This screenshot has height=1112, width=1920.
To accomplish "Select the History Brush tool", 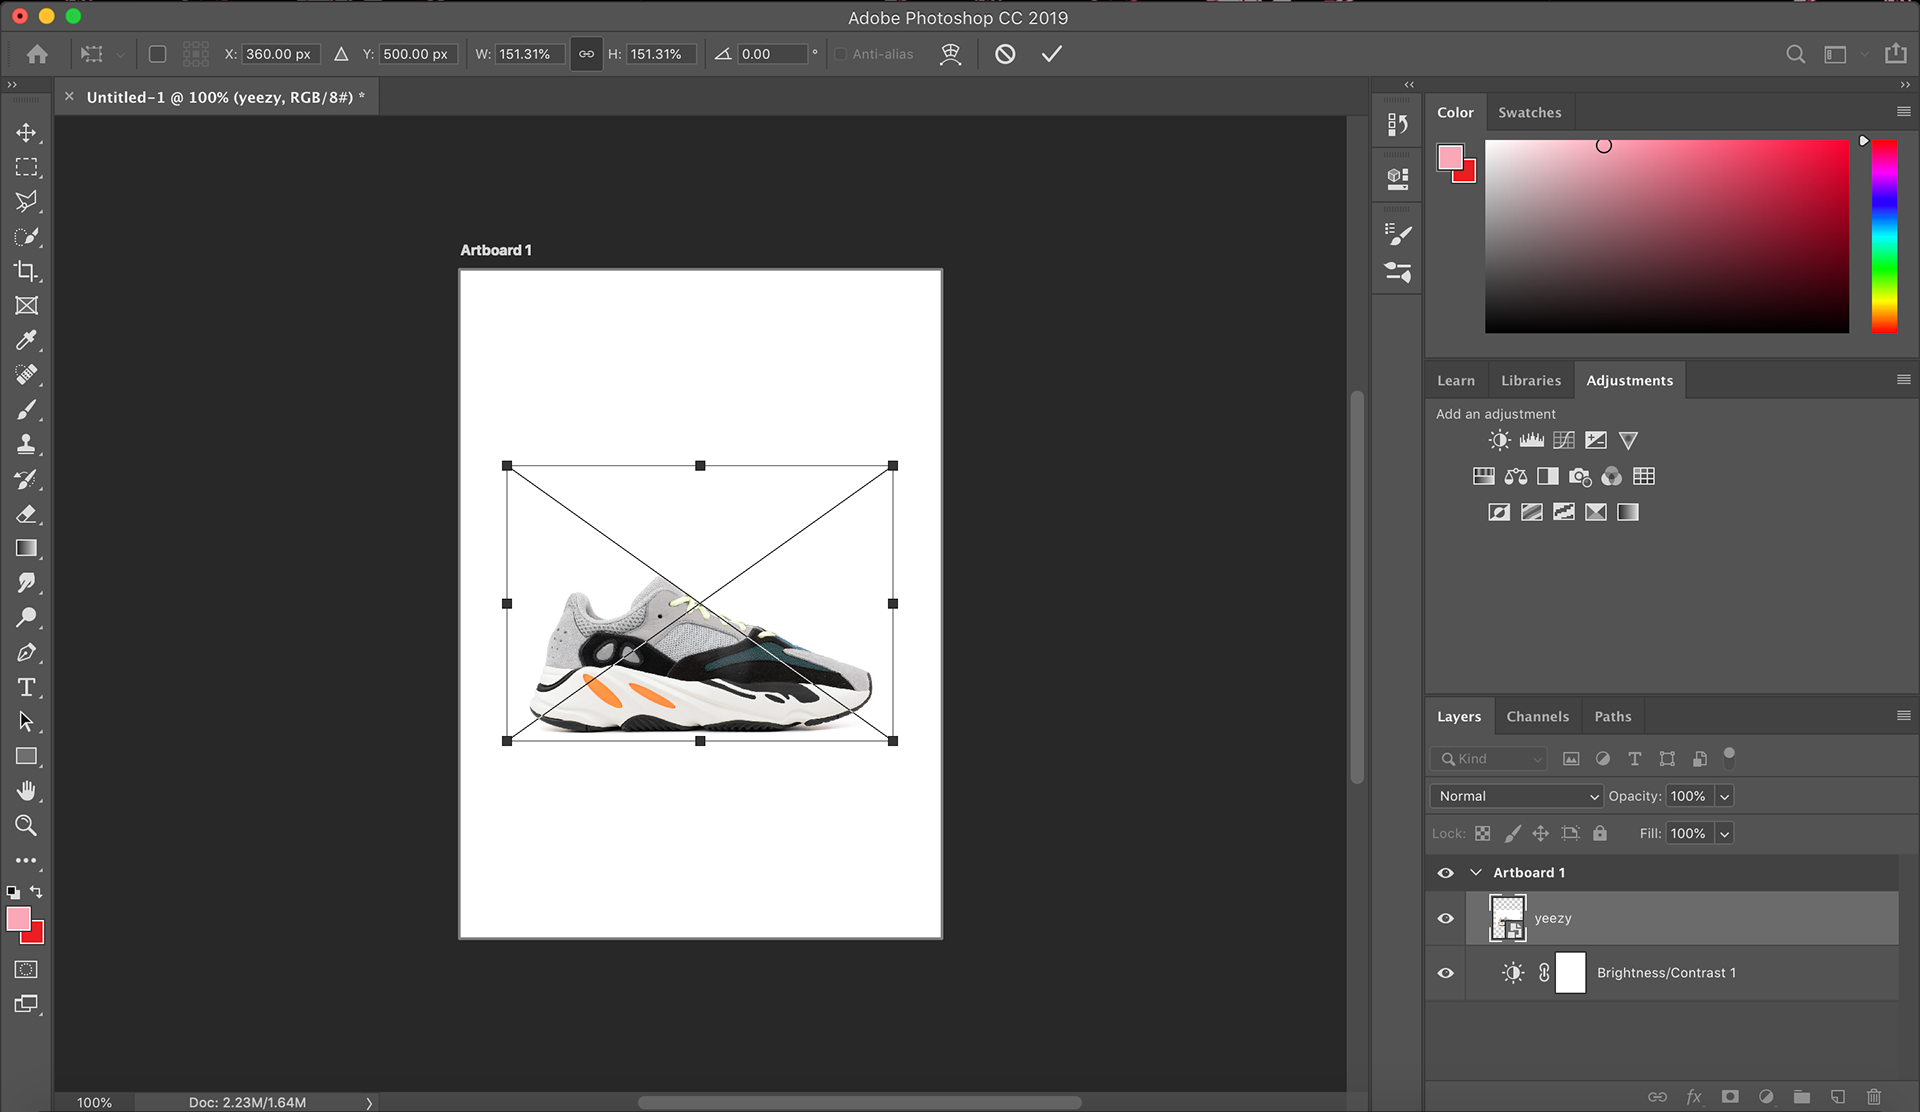I will [26, 479].
